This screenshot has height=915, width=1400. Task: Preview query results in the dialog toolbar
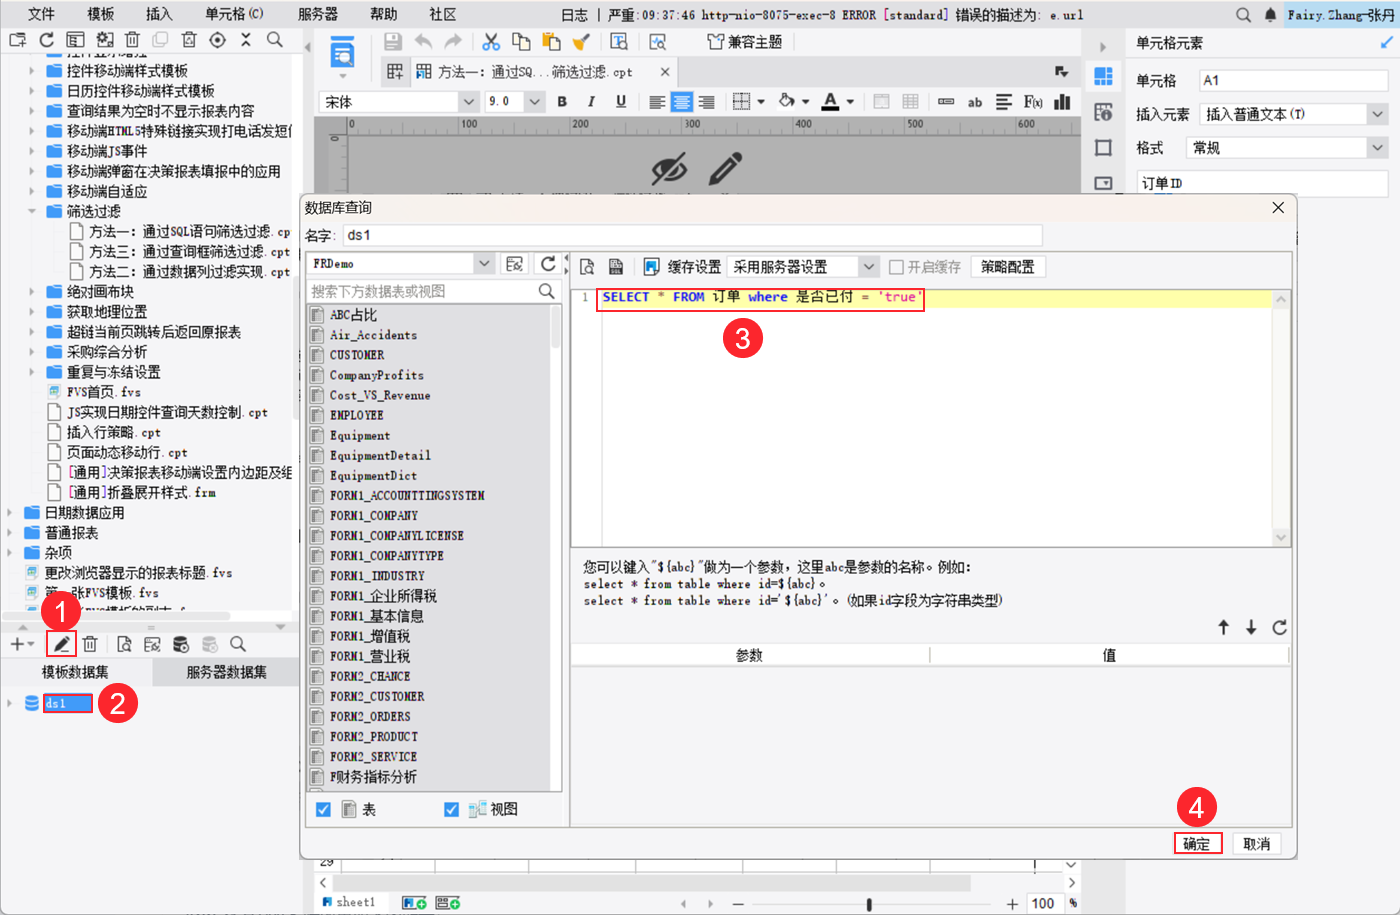587,267
